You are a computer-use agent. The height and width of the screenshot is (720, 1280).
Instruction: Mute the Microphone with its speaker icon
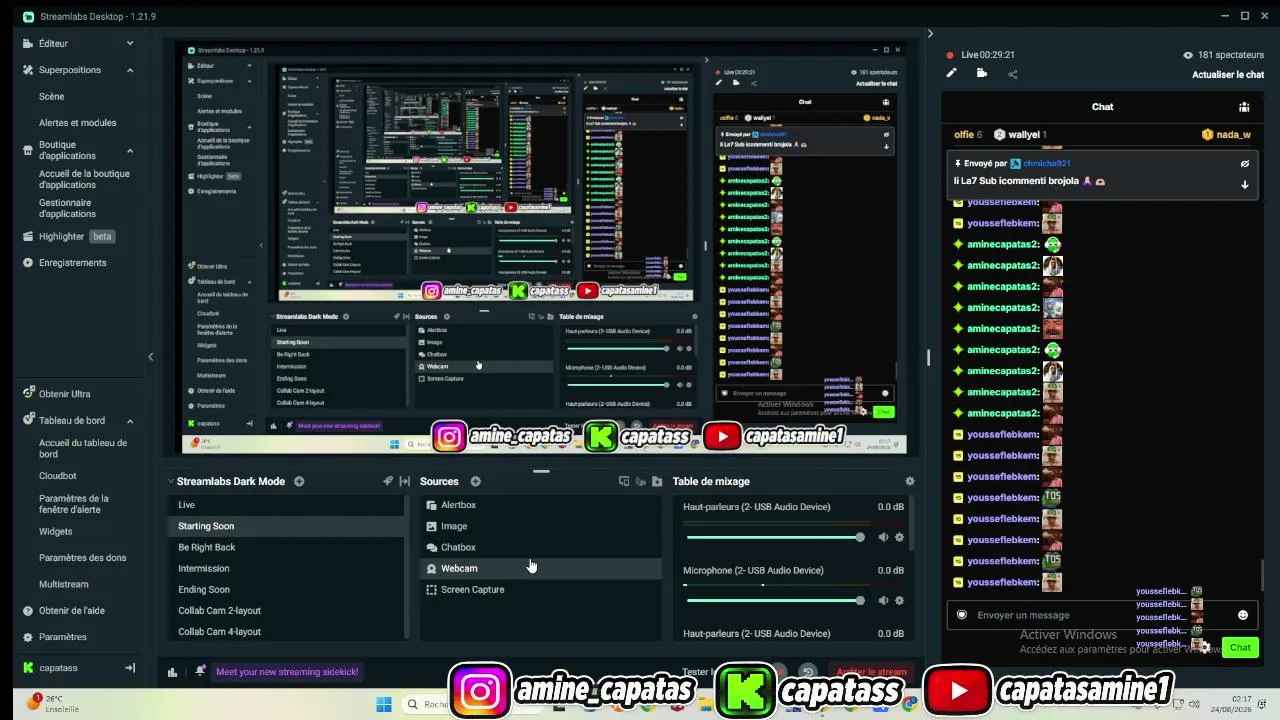[x=883, y=600]
